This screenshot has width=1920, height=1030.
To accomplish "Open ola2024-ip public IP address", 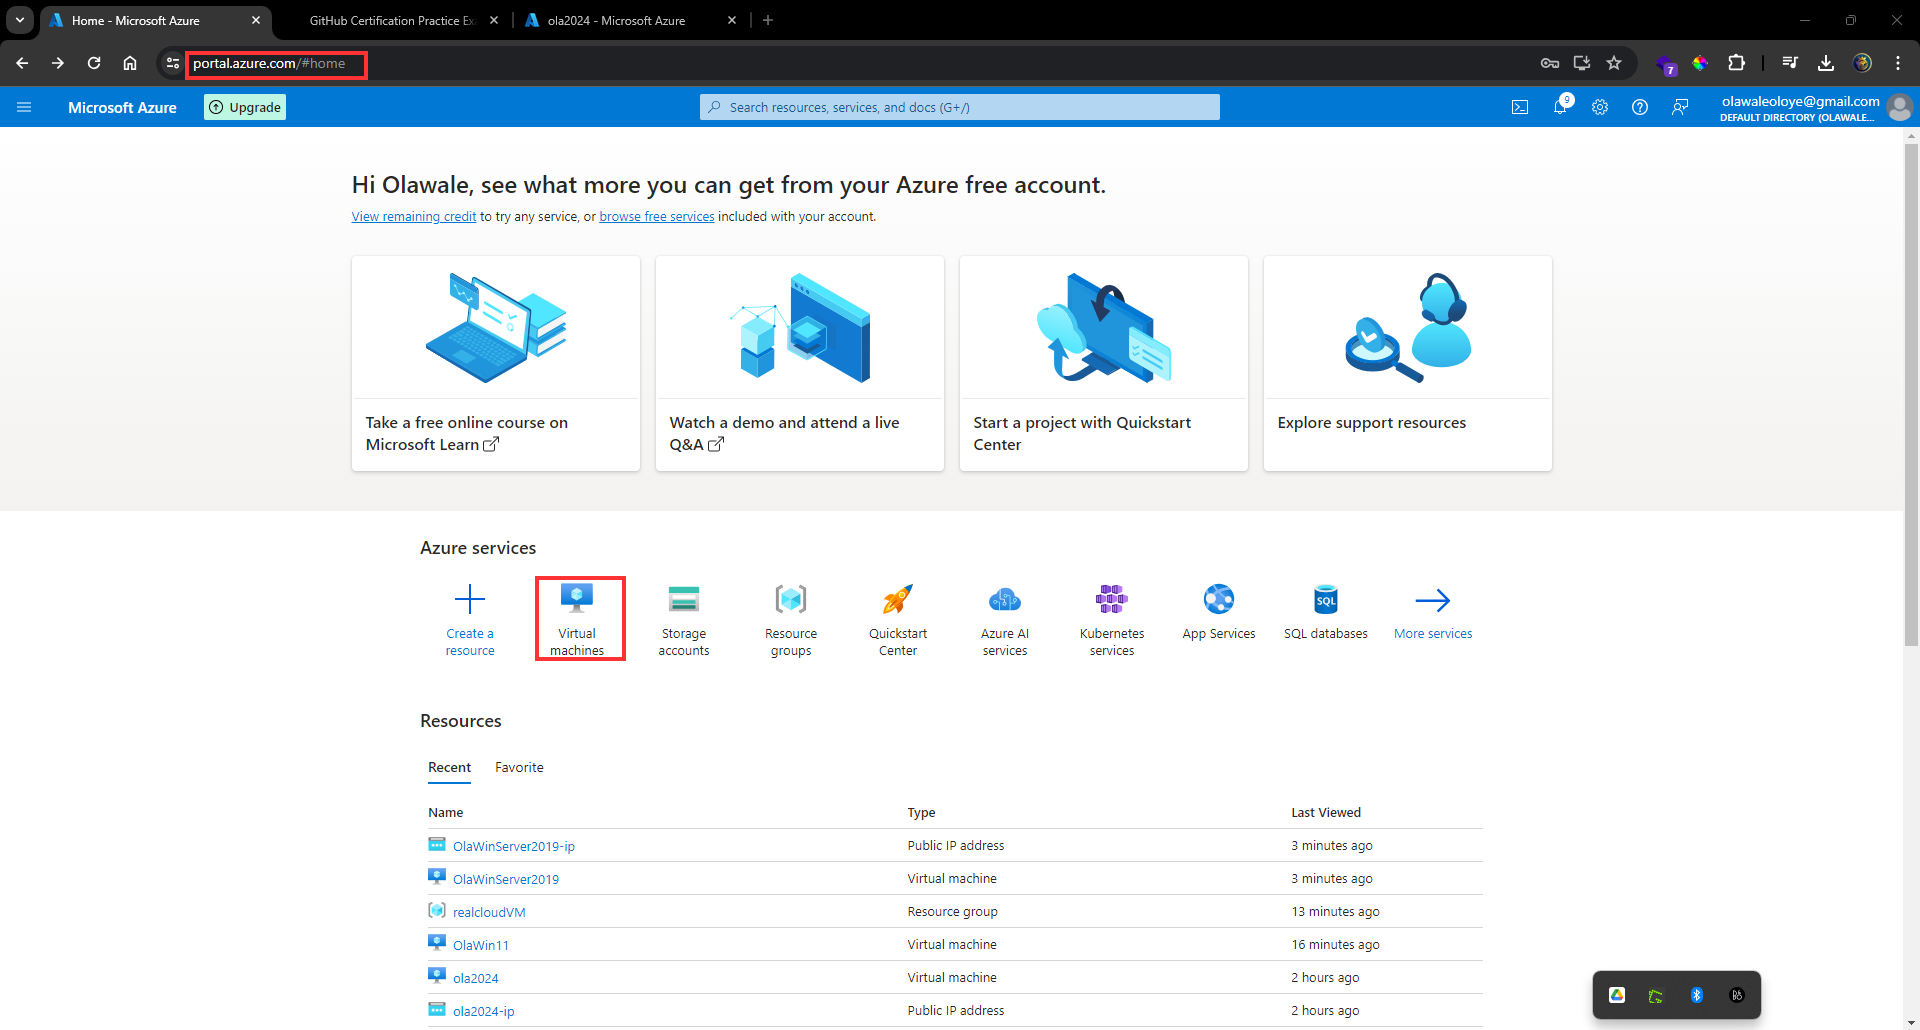I will (x=484, y=1011).
